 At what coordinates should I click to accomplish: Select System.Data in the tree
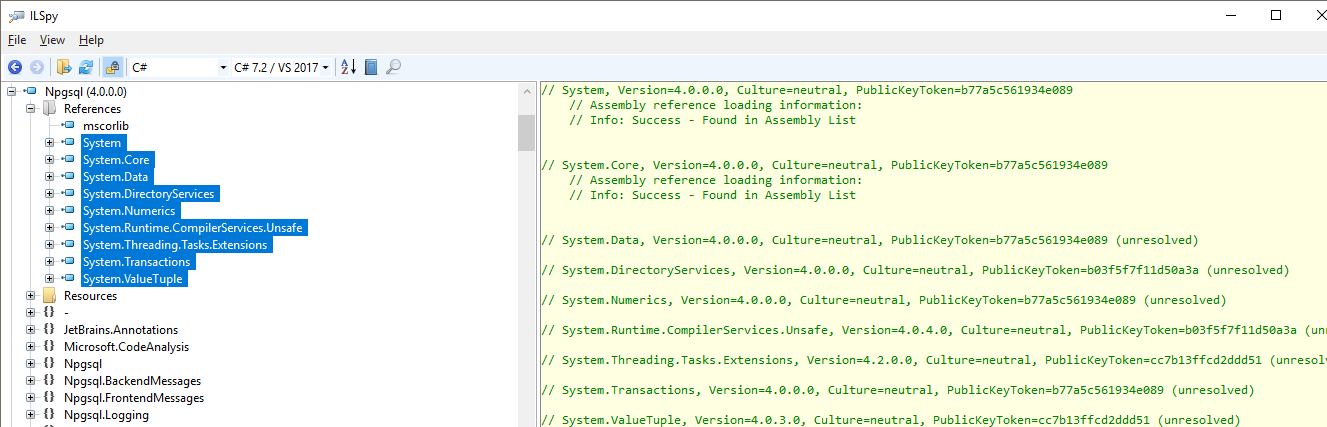coord(115,177)
